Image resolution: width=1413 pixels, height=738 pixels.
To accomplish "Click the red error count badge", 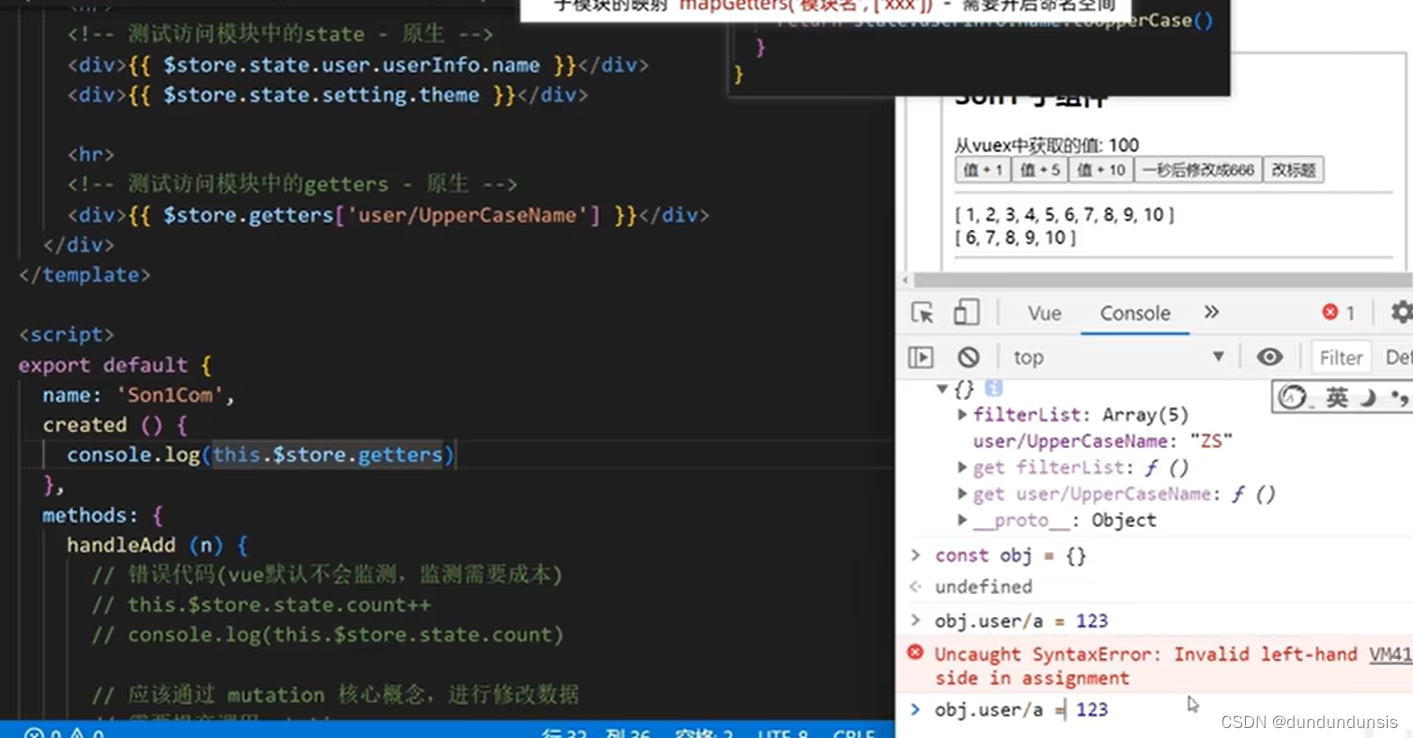I will pos(1338,313).
